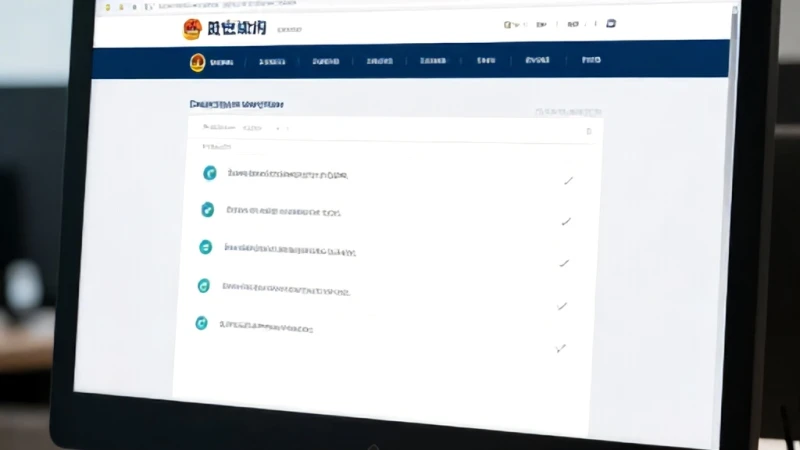
Task: Select the fifth item in the blue navigation bar
Action: click(x=433, y=60)
